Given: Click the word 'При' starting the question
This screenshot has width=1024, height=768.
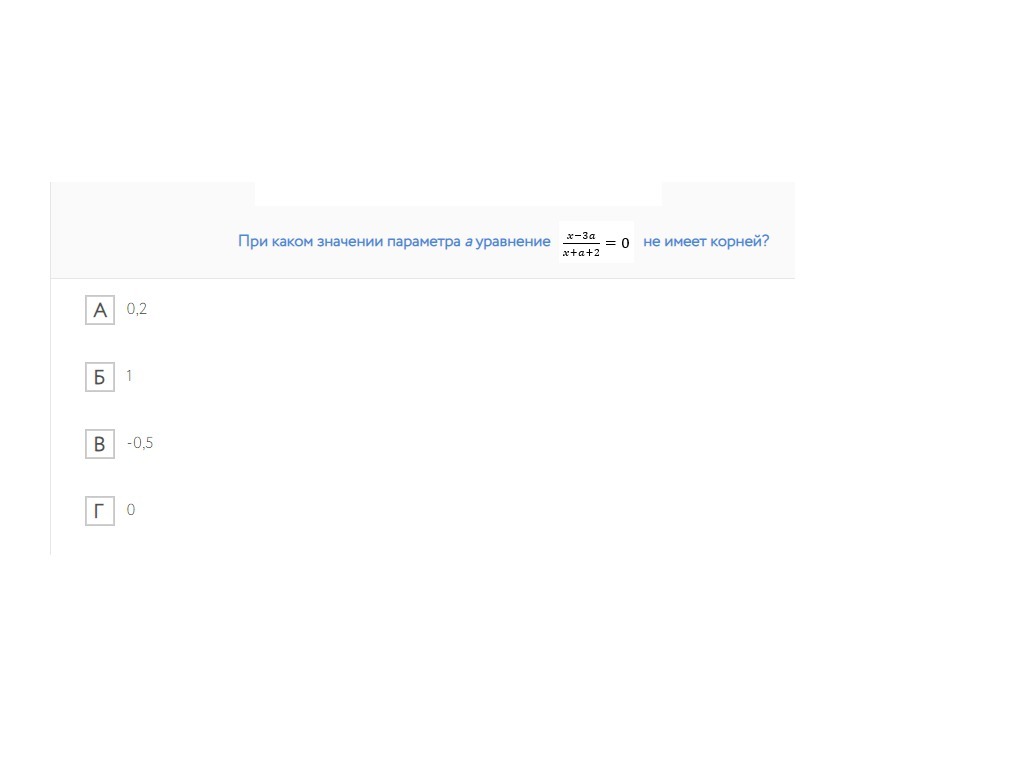Looking at the screenshot, I should coord(252,241).
